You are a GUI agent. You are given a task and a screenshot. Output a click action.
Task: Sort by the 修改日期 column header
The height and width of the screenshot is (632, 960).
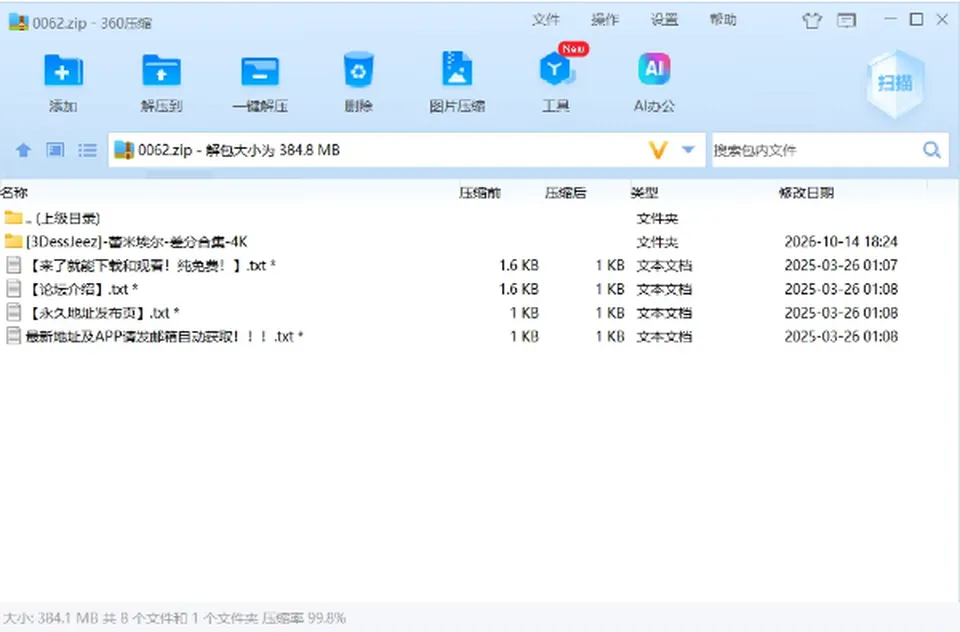806,193
